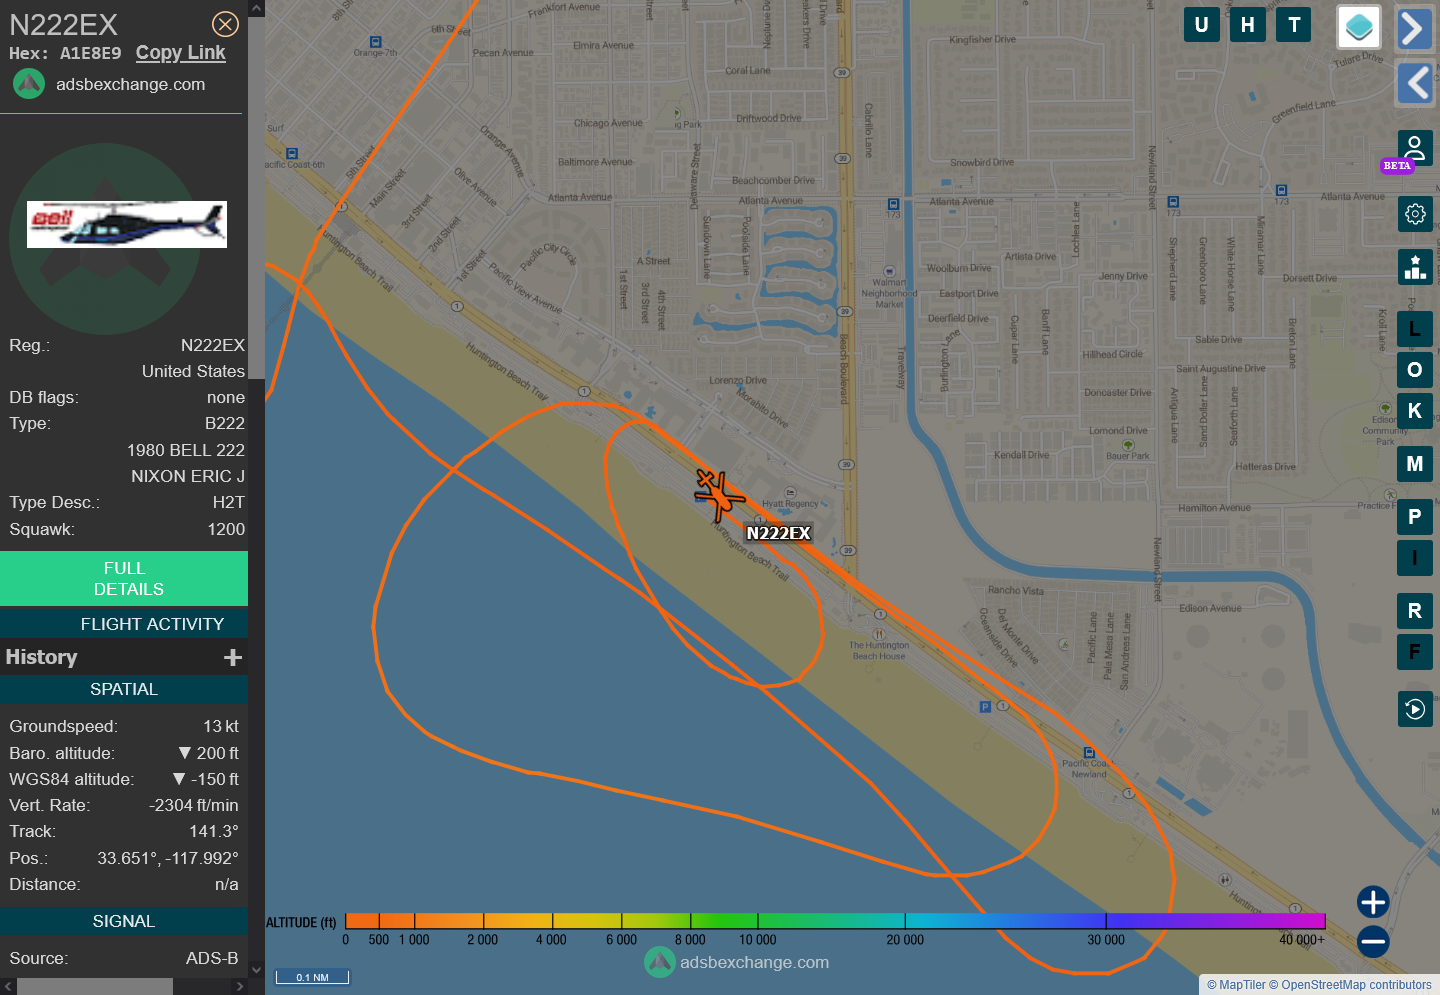Close the N222EX aircraft info panel
Screen dimensions: 1440x995
225,24
